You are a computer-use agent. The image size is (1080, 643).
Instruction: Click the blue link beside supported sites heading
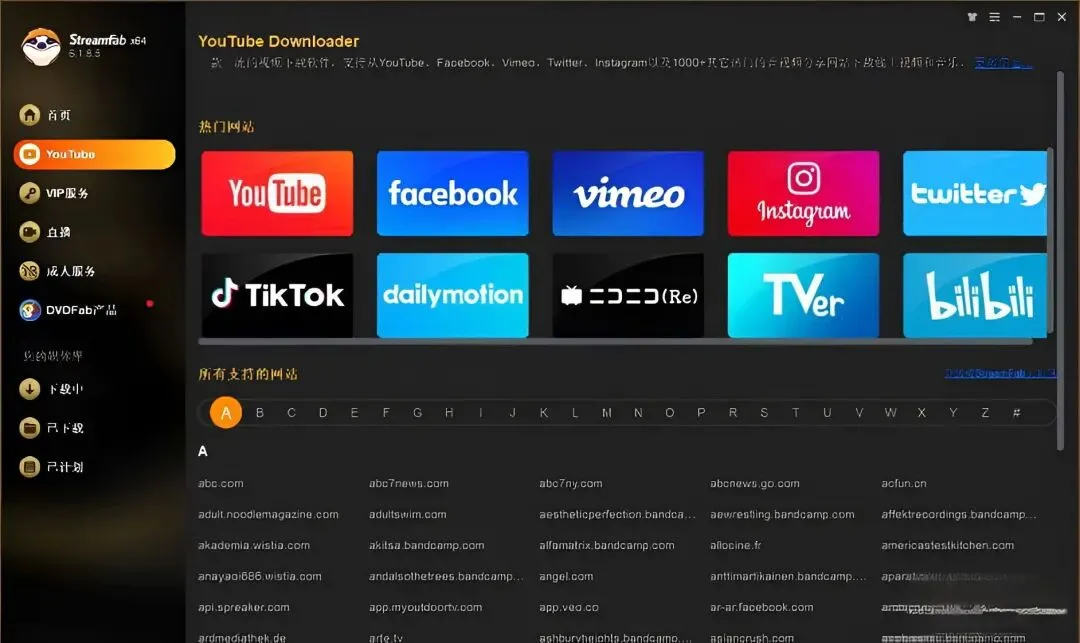click(1000, 373)
